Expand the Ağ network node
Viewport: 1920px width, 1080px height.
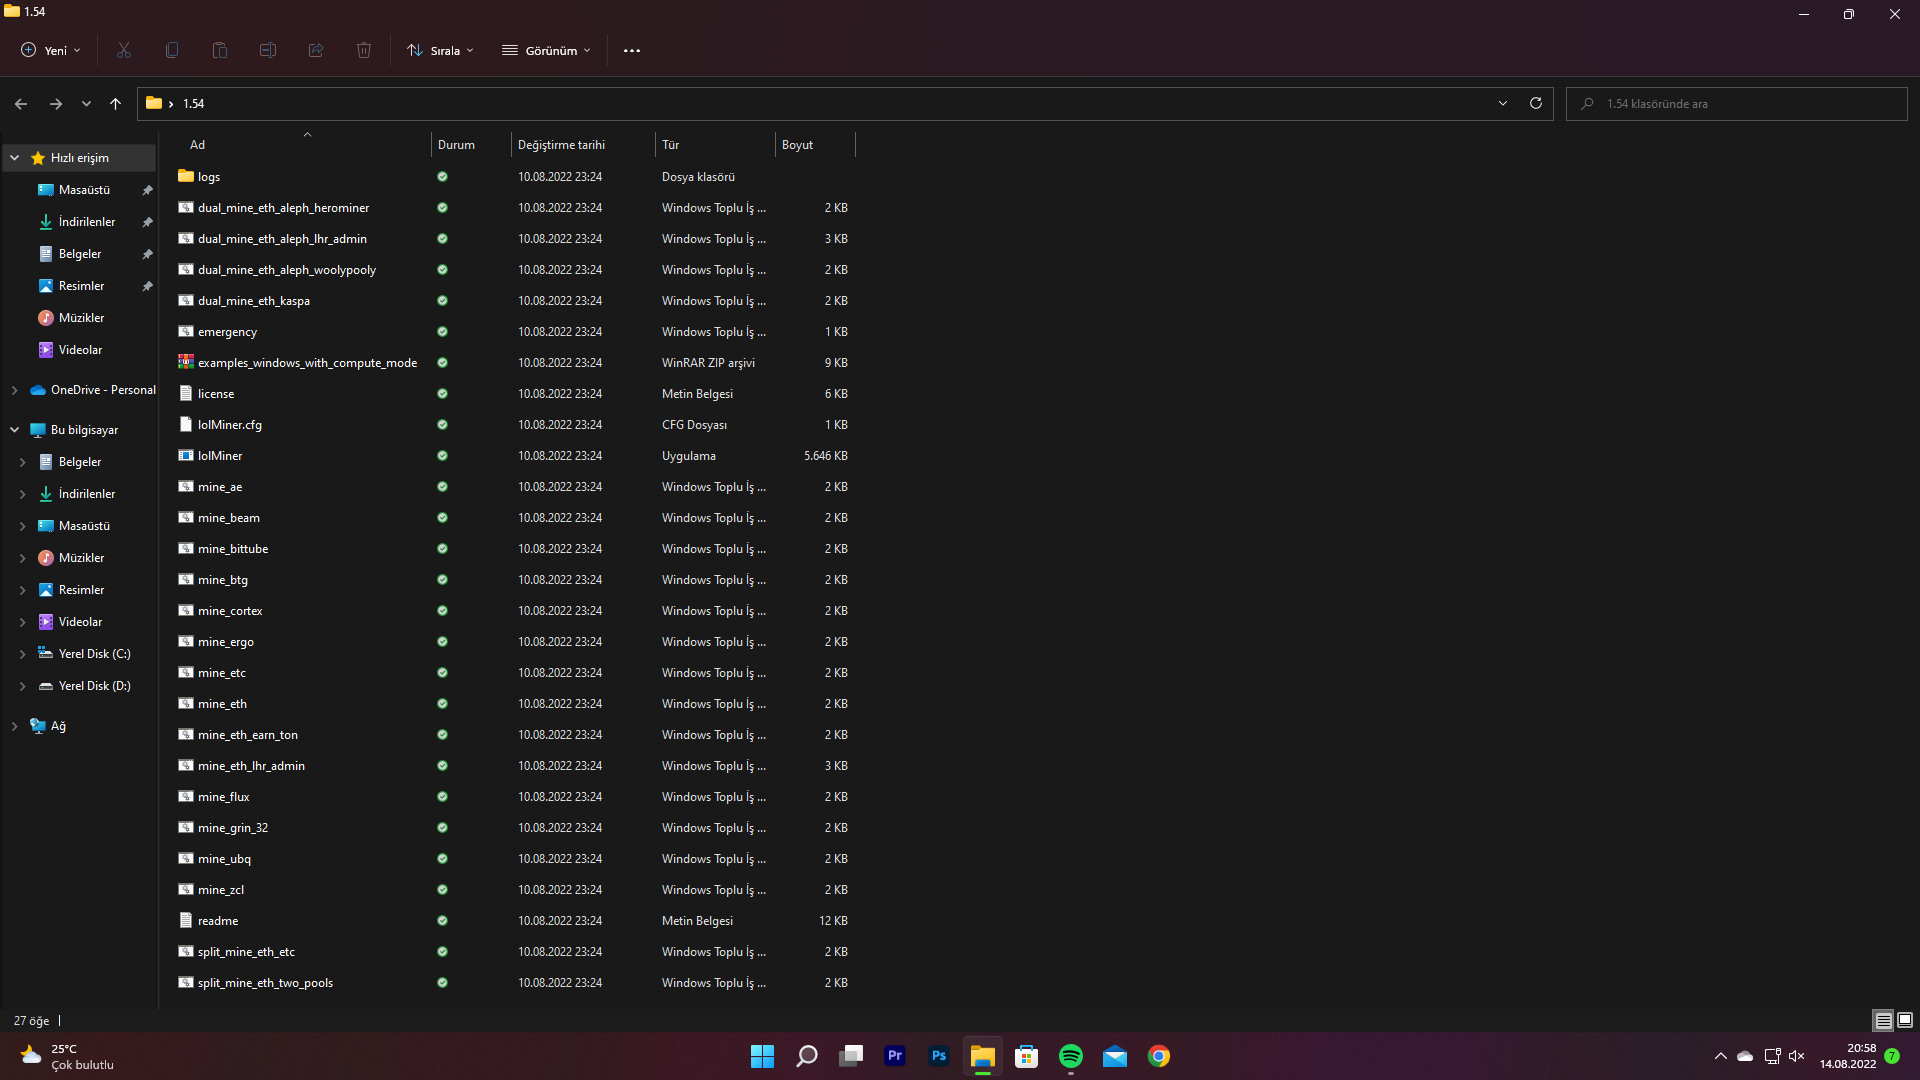tap(15, 726)
